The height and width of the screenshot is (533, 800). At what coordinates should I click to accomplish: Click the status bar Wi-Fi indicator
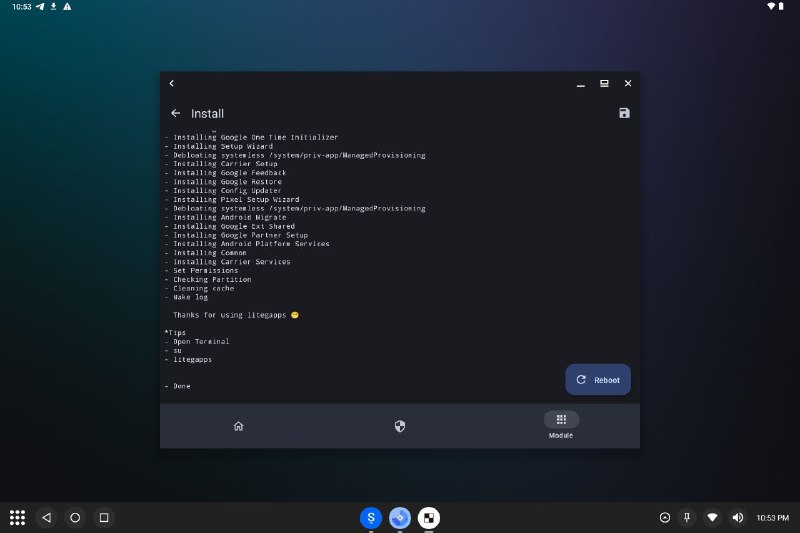(x=771, y=7)
